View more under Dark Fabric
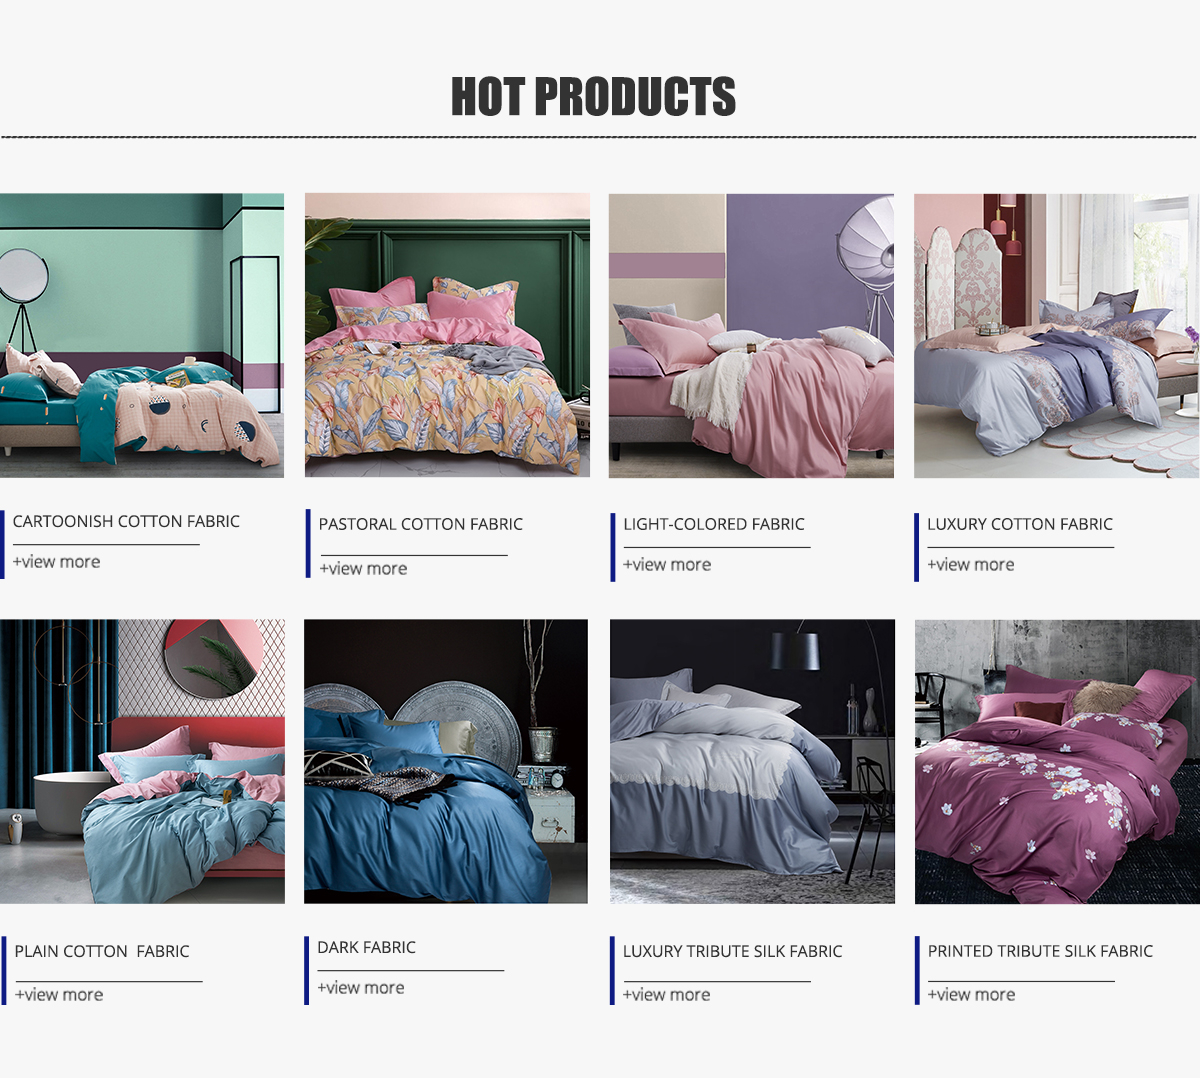The height and width of the screenshot is (1078, 1200). point(361,988)
